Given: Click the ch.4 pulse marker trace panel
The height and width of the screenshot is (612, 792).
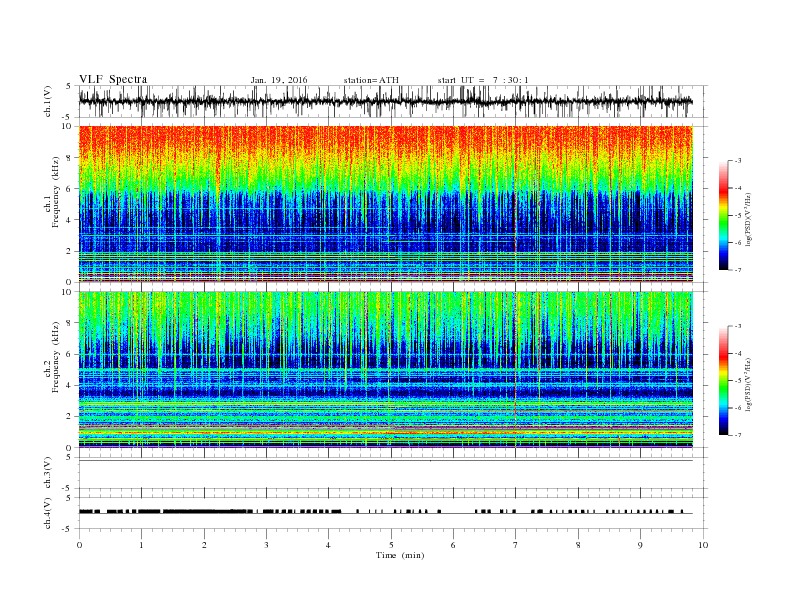Looking at the screenshot, I should (x=393, y=513).
